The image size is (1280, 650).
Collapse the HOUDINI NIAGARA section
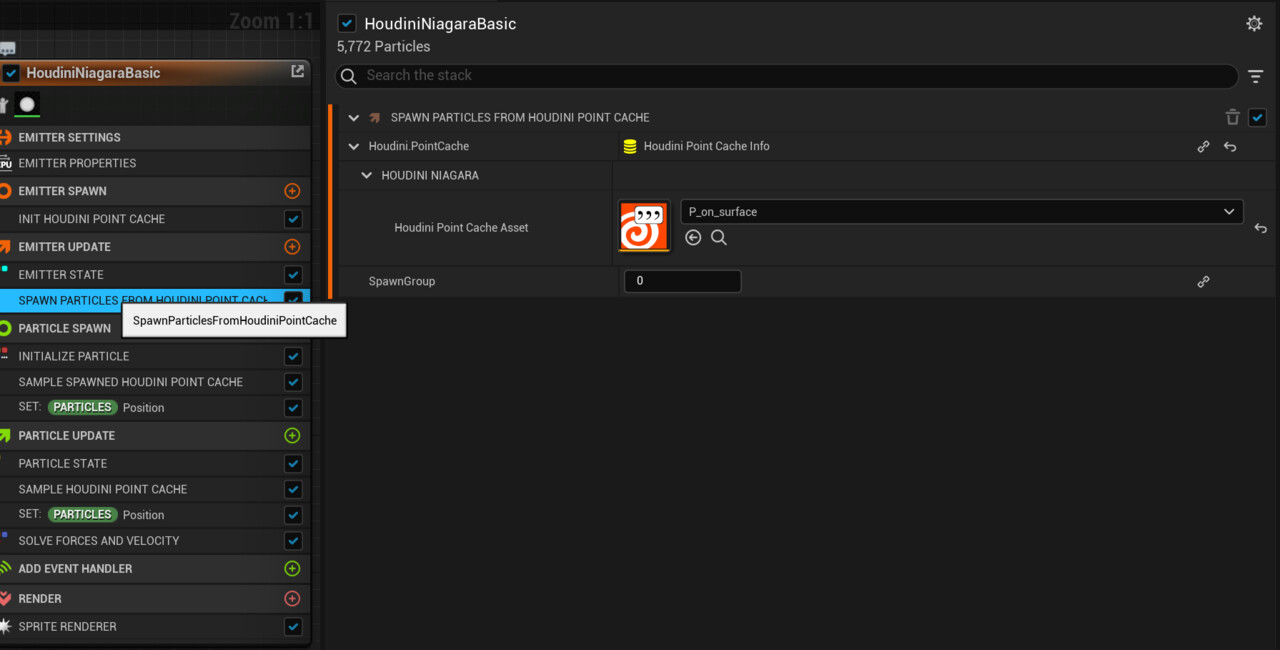point(365,175)
